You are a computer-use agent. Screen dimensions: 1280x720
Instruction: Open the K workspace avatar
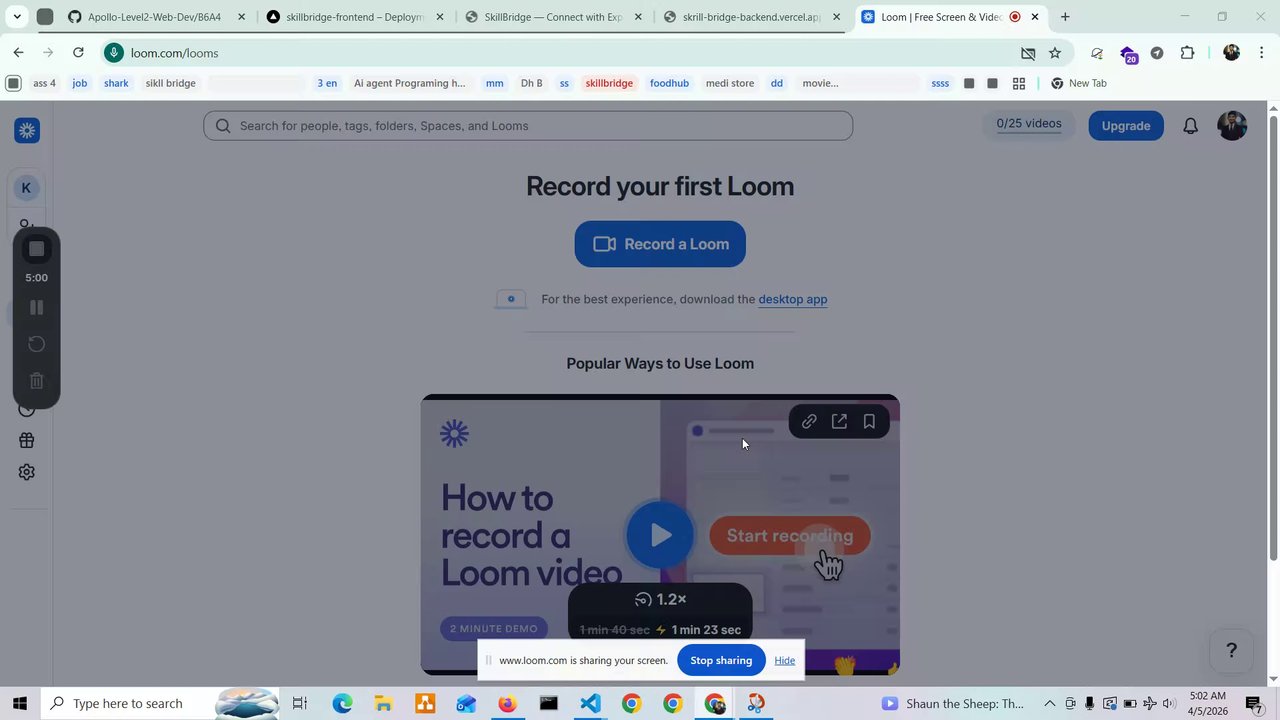pos(26,188)
